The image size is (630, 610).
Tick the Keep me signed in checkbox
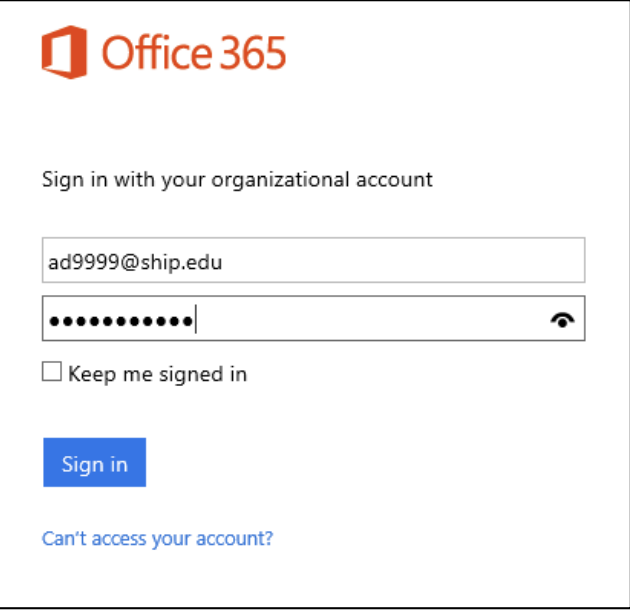tap(52, 371)
